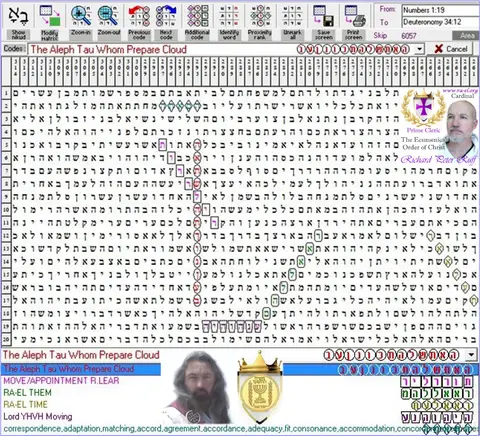Select the Lord YHVH Moving code
This screenshot has height=436, width=480.
point(38,416)
